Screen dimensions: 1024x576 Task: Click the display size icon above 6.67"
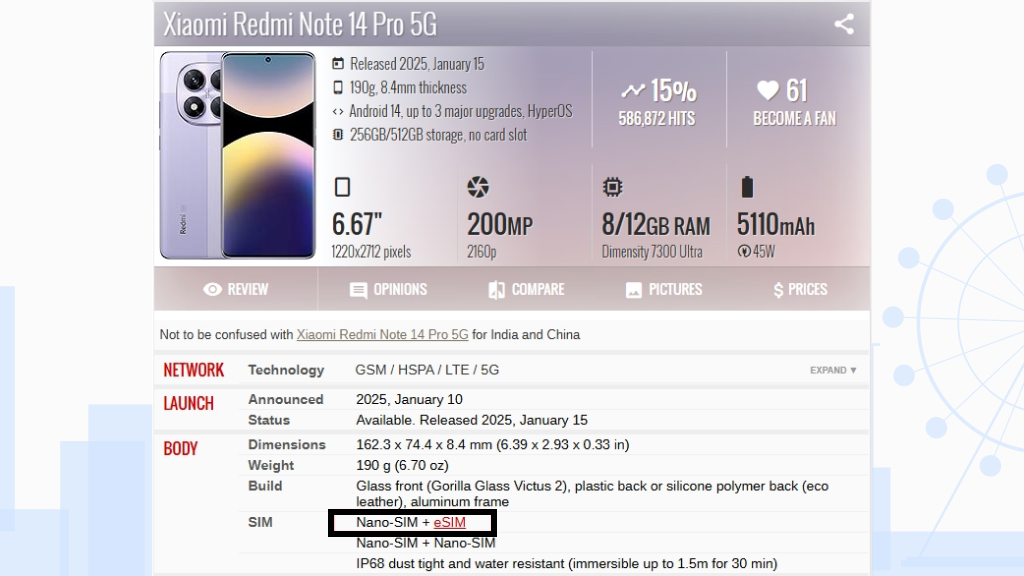[x=342, y=187]
